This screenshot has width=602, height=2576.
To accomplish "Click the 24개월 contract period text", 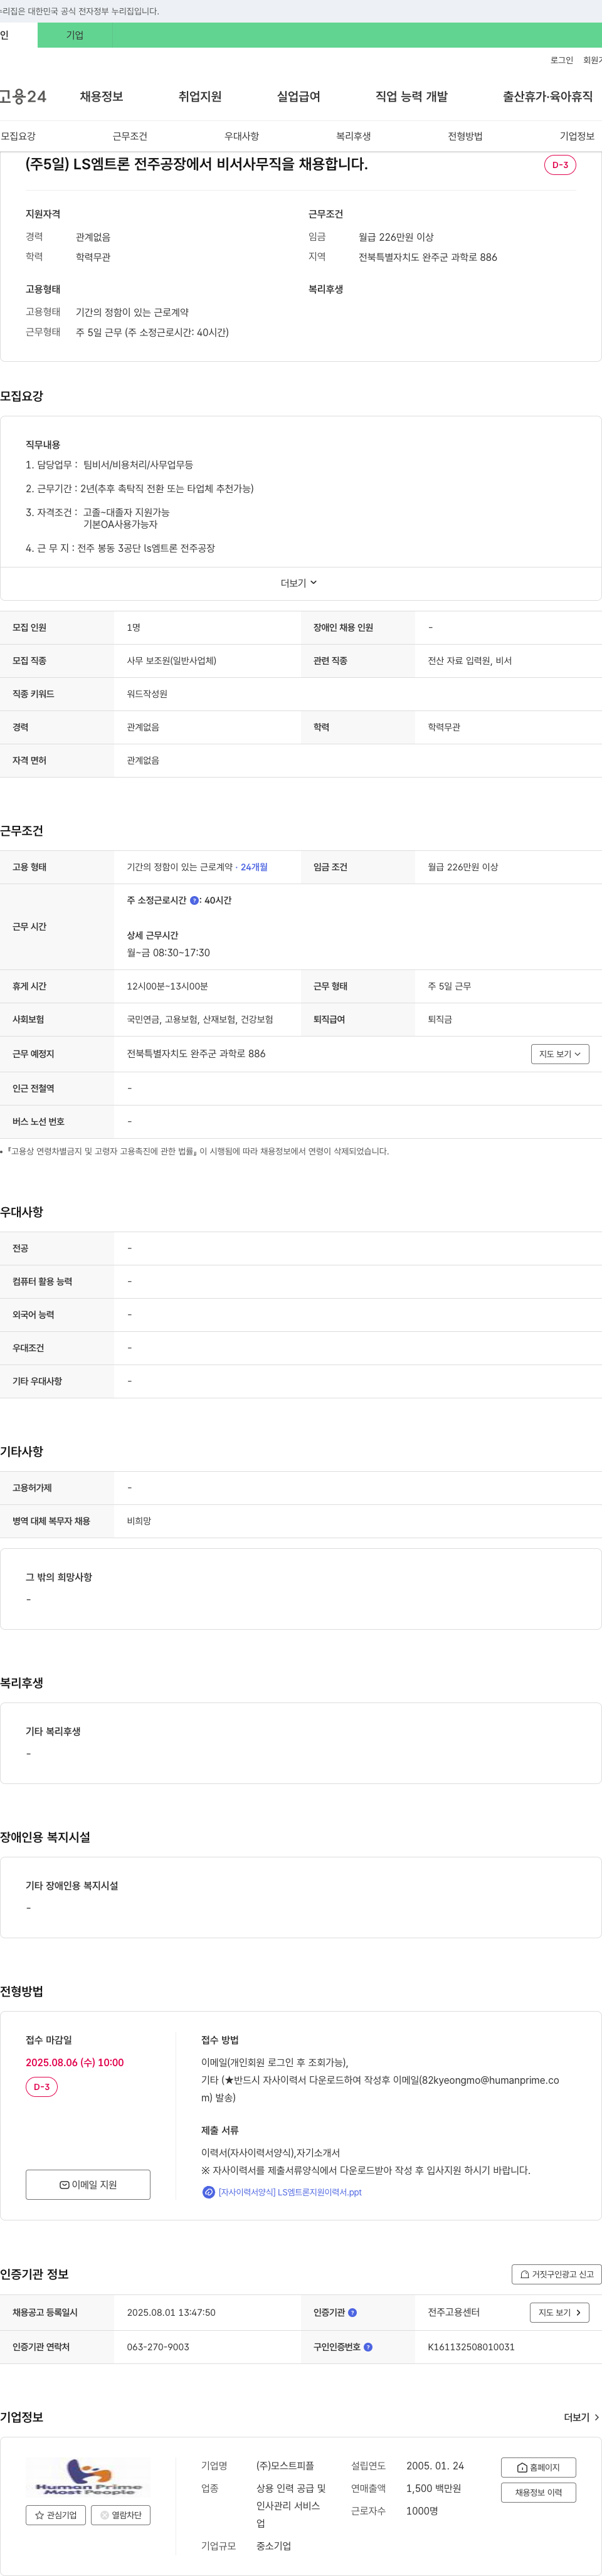I will pos(254,867).
